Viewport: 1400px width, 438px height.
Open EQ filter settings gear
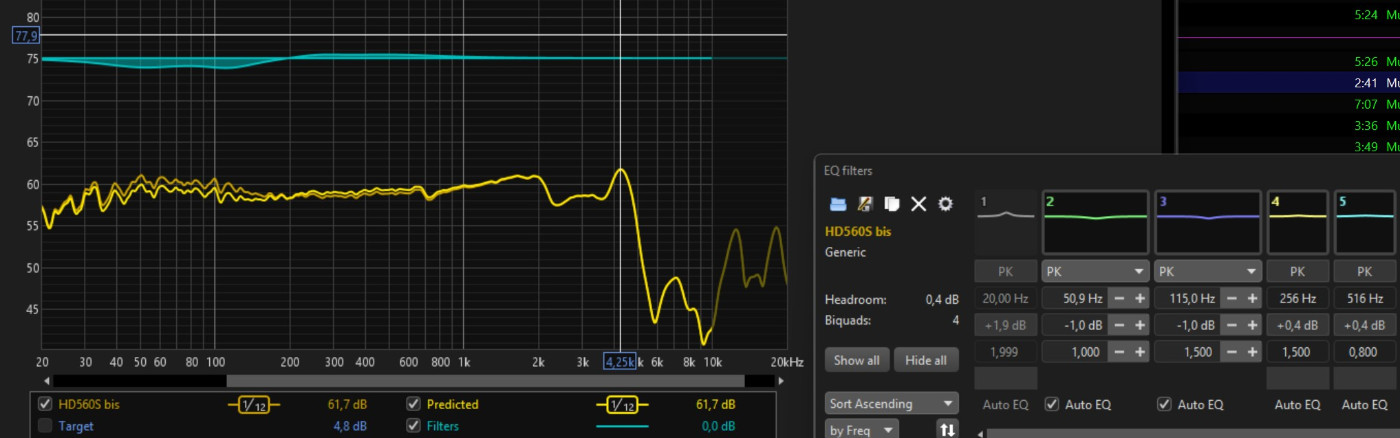(945, 204)
